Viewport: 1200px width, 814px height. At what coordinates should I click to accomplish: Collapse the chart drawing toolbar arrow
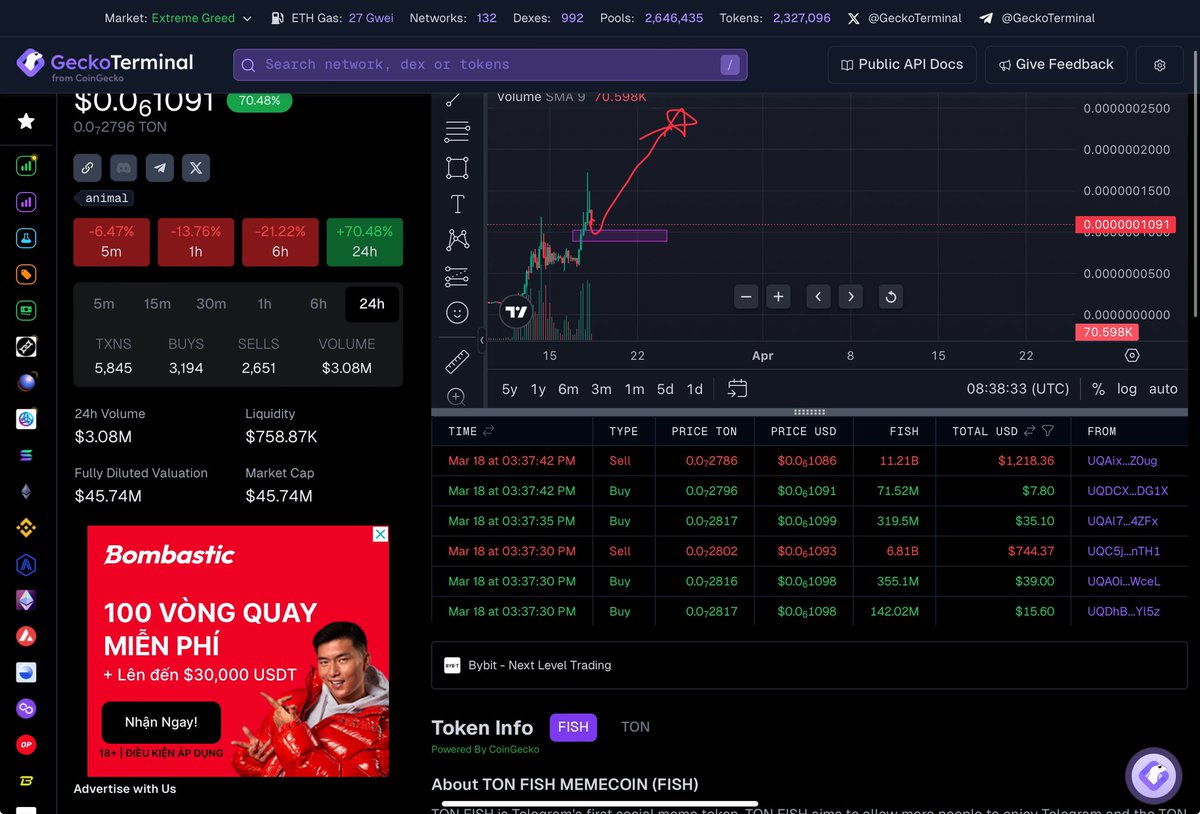[482, 340]
